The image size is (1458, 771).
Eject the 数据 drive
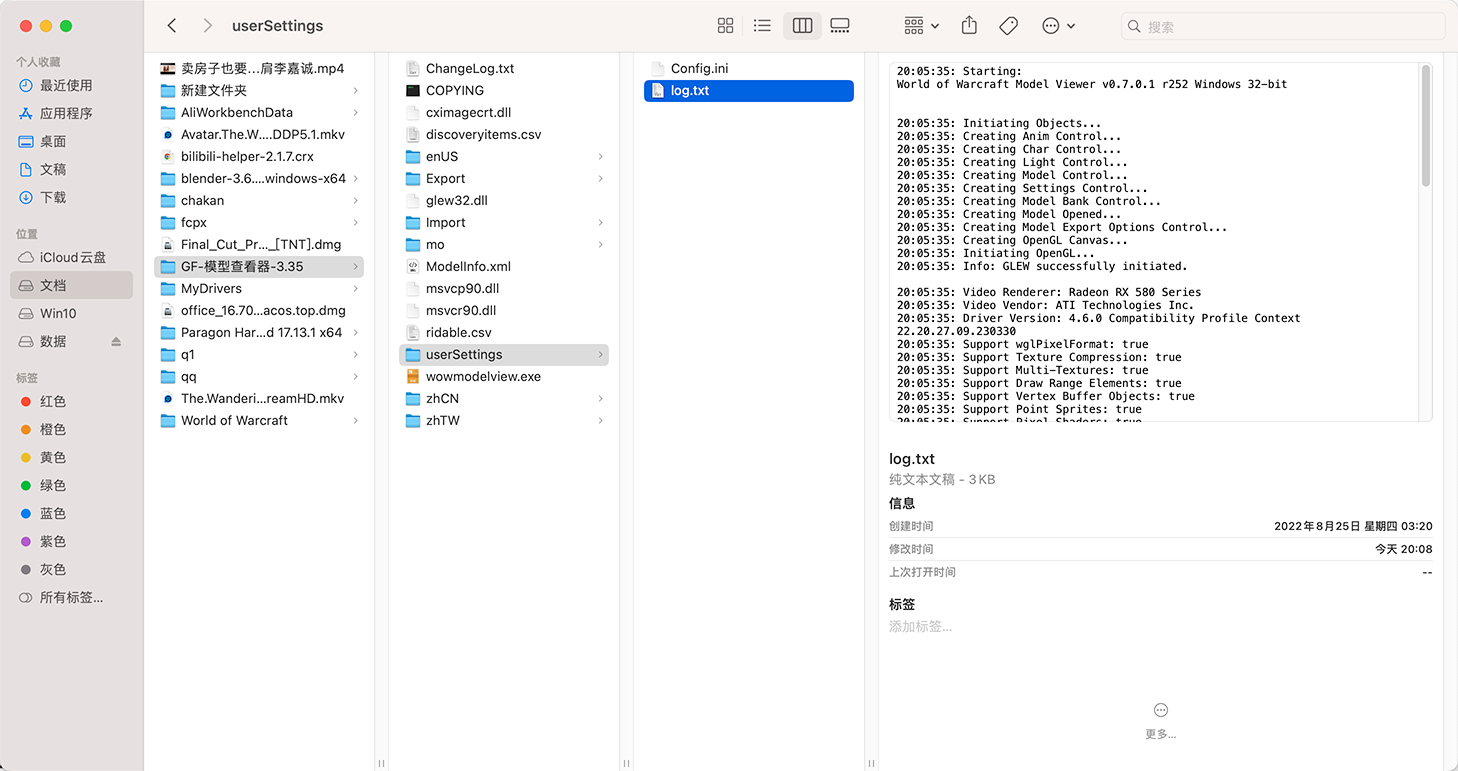[116, 342]
